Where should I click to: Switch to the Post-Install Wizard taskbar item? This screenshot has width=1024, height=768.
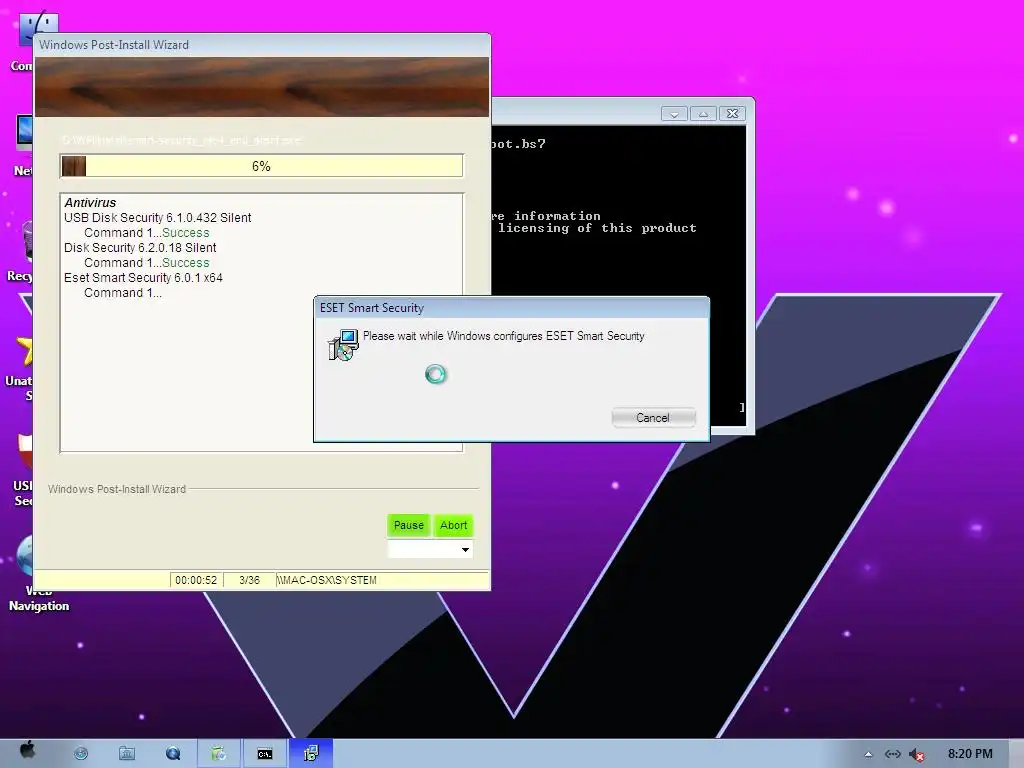(x=219, y=754)
